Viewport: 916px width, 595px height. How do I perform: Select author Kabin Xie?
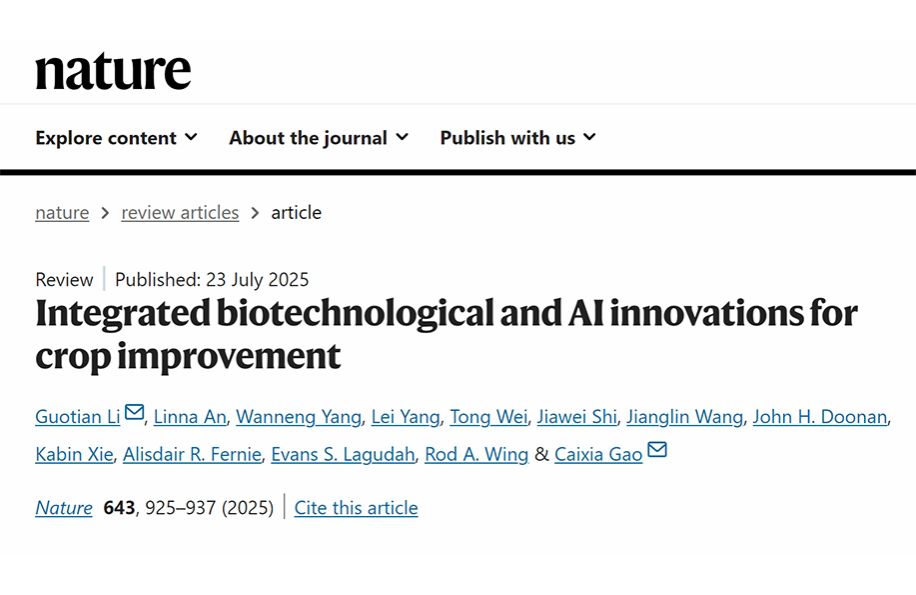click(x=74, y=455)
